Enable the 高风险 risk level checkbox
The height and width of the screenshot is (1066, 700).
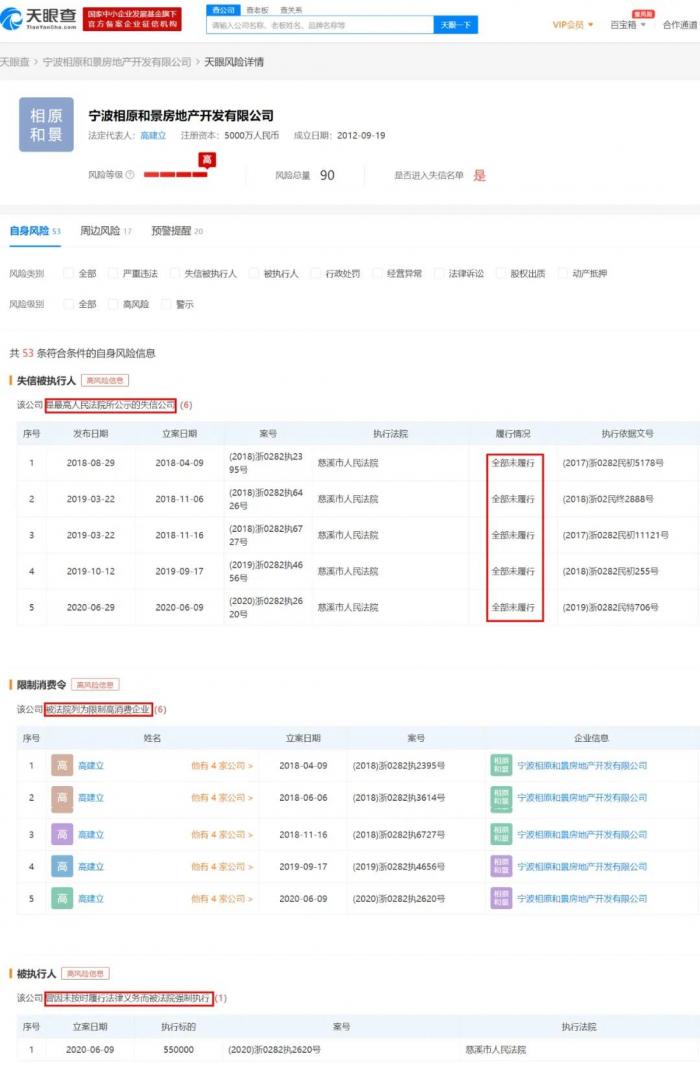[x=115, y=304]
